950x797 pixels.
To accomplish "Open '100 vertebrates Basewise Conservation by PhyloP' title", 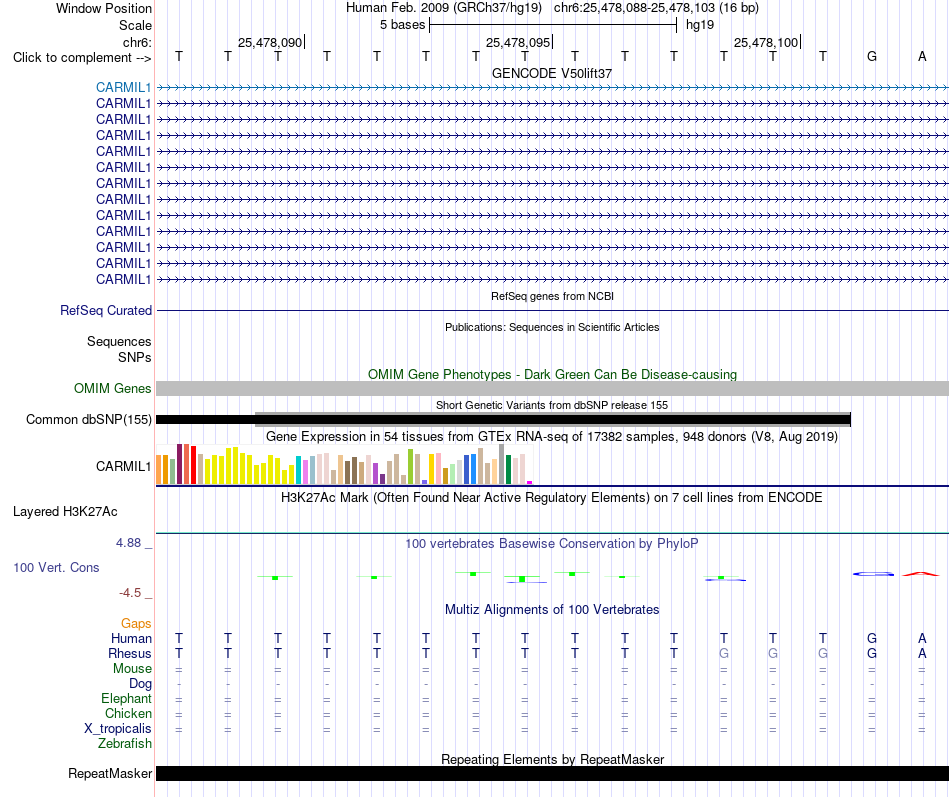I will pyautogui.click(x=552, y=544).
